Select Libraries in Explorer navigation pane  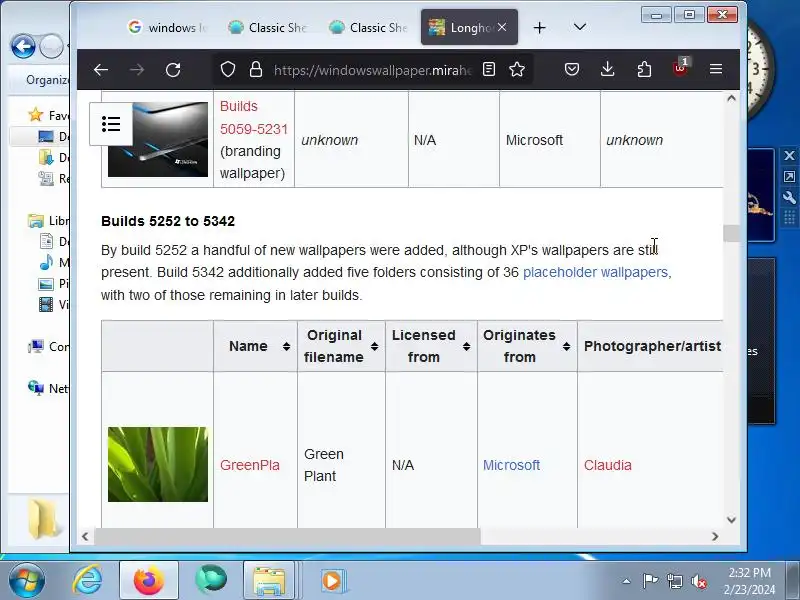click(x=49, y=220)
